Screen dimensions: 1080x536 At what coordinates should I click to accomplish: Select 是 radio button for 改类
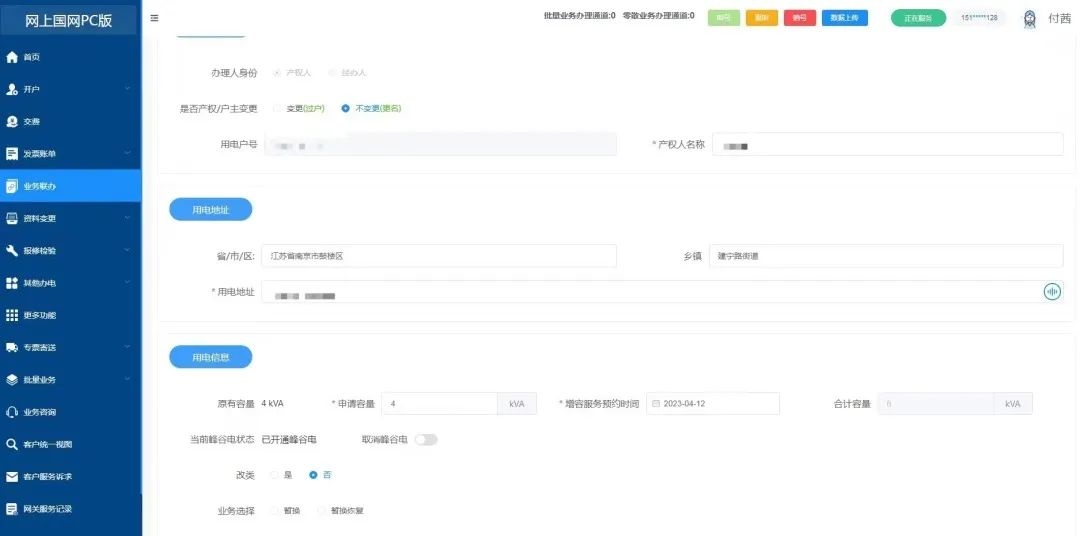tap(274, 475)
